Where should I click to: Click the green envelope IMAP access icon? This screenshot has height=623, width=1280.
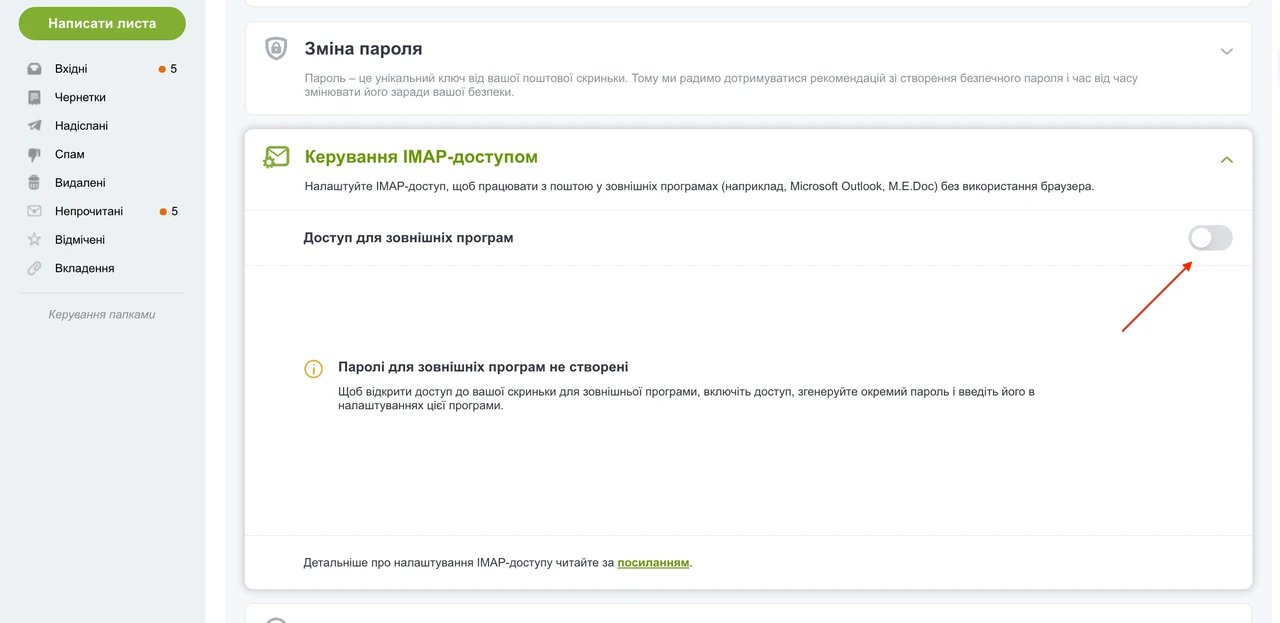pos(276,157)
